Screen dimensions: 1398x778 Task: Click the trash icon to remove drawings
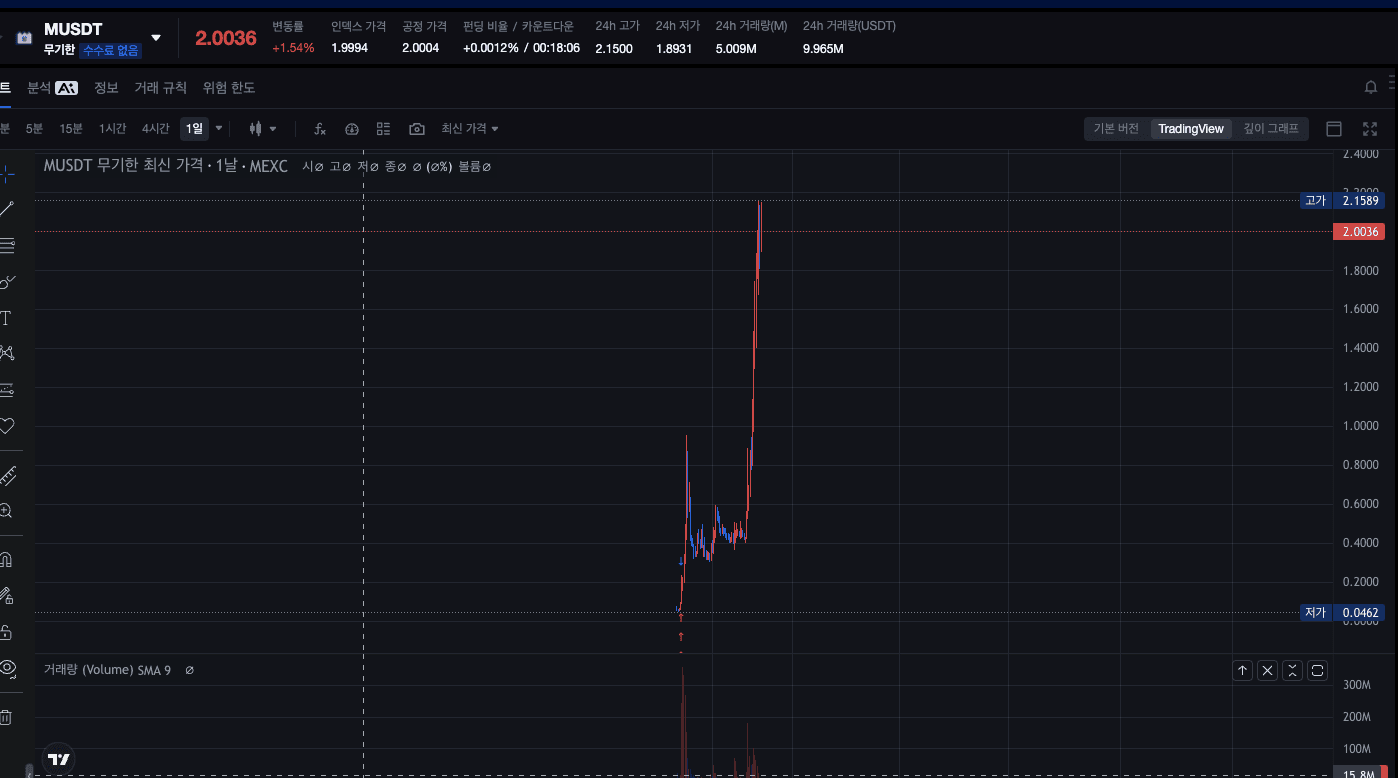click(x=6, y=717)
